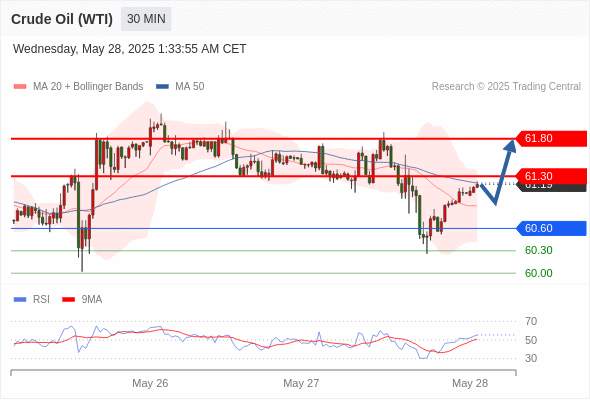Click the RSI legend swatch
The height and width of the screenshot is (400, 590).
tap(20, 300)
